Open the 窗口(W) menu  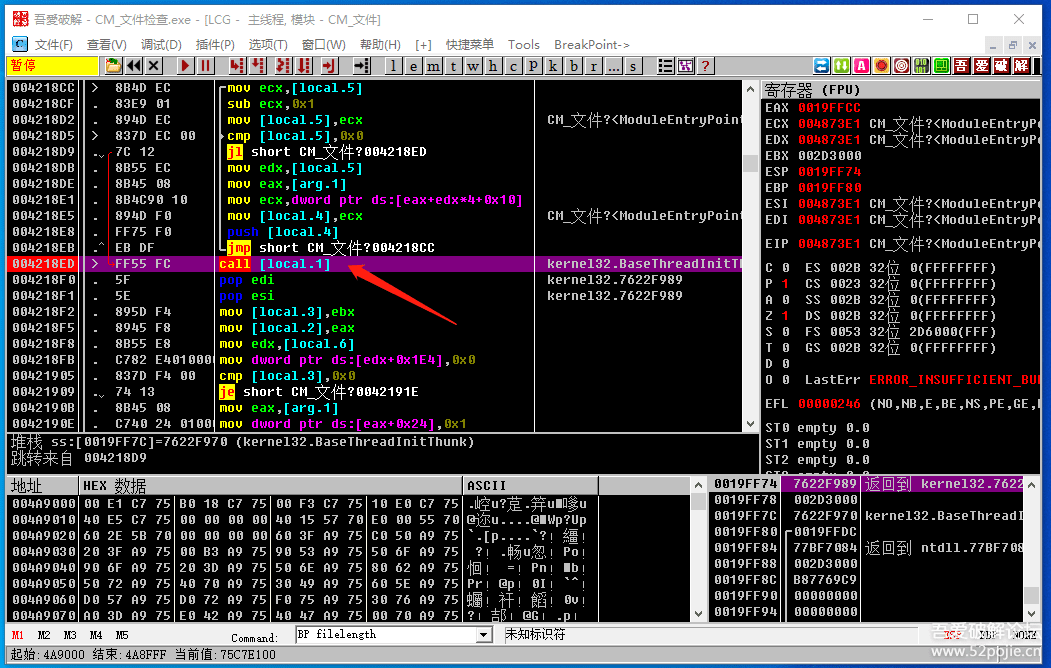click(324, 45)
